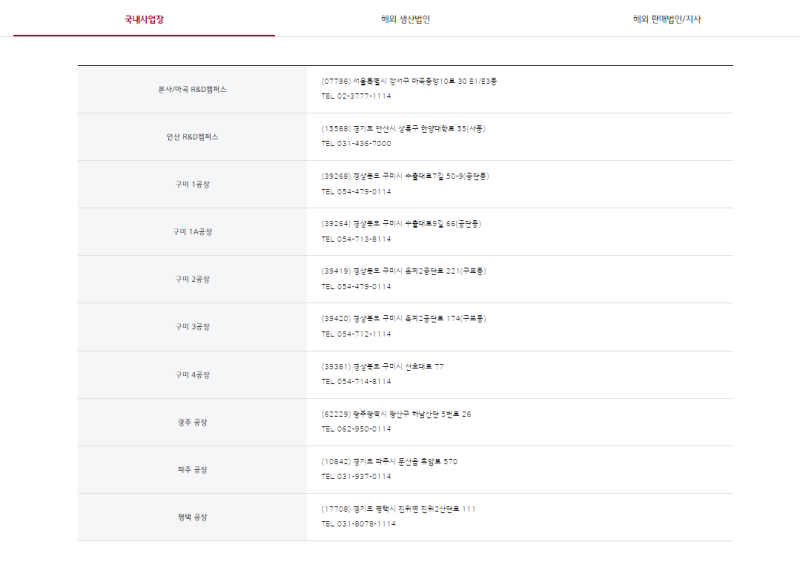Click the address with postal code 39381
Viewport: 800px width, 562px height.
tap(382, 366)
